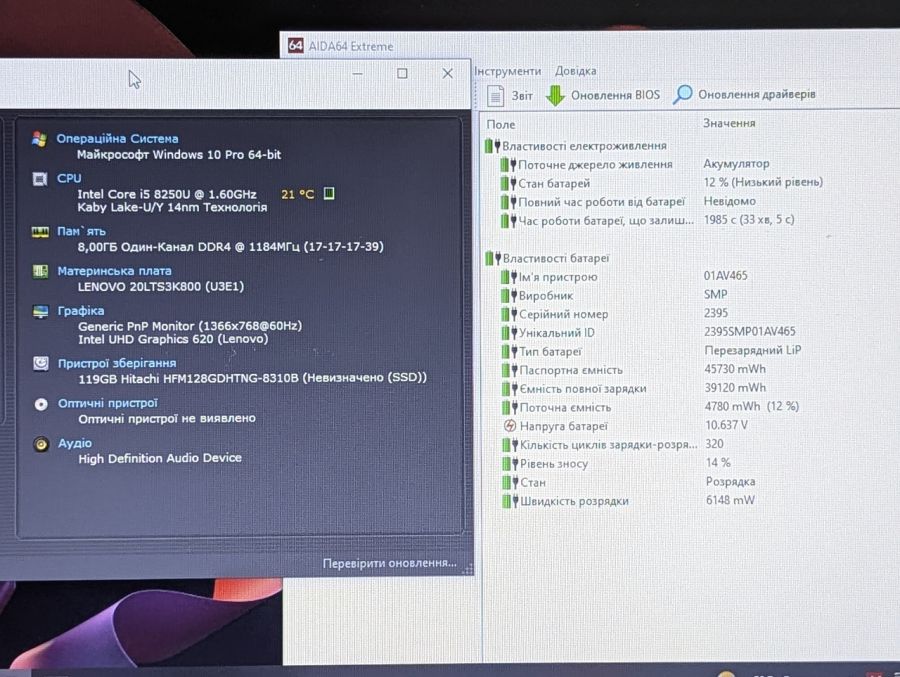Open the Довідка menu in AIDA64
This screenshot has width=900, height=677.
(x=575, y=71)
